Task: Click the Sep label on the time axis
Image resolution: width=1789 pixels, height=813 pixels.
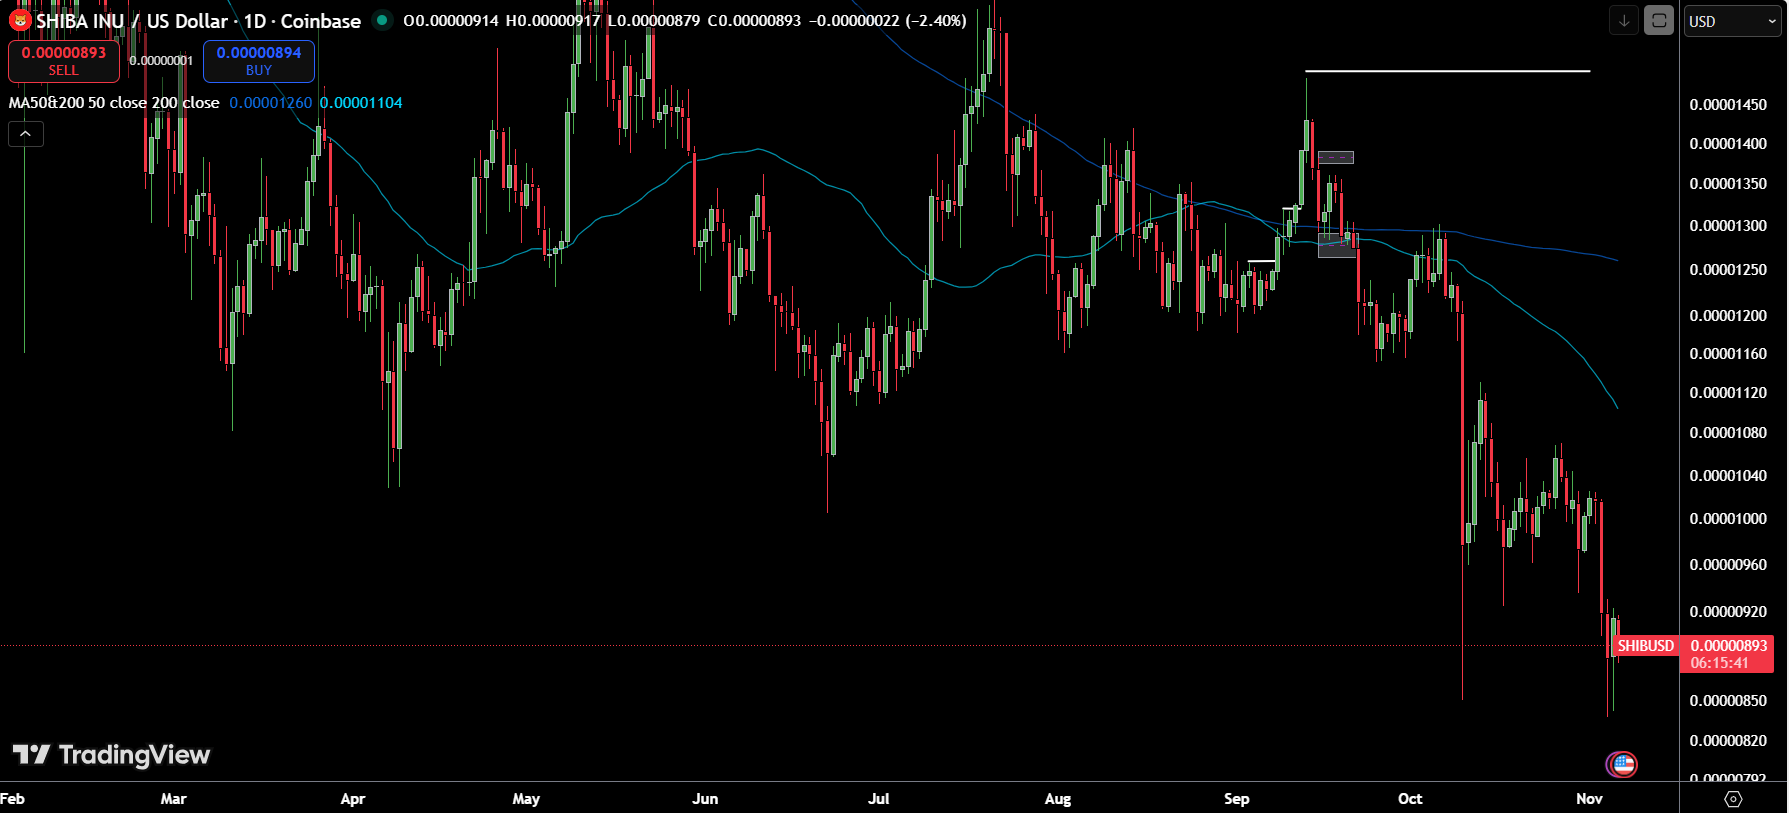Action: [1237, 798]
